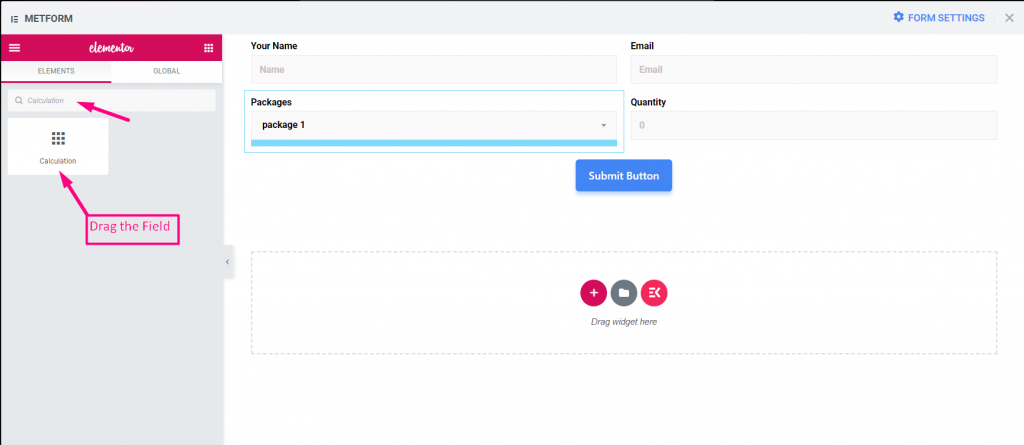The width and height of the screenshot is (1024, 445).
Task: Click the Your Name input field
Action: coord(433,69)
